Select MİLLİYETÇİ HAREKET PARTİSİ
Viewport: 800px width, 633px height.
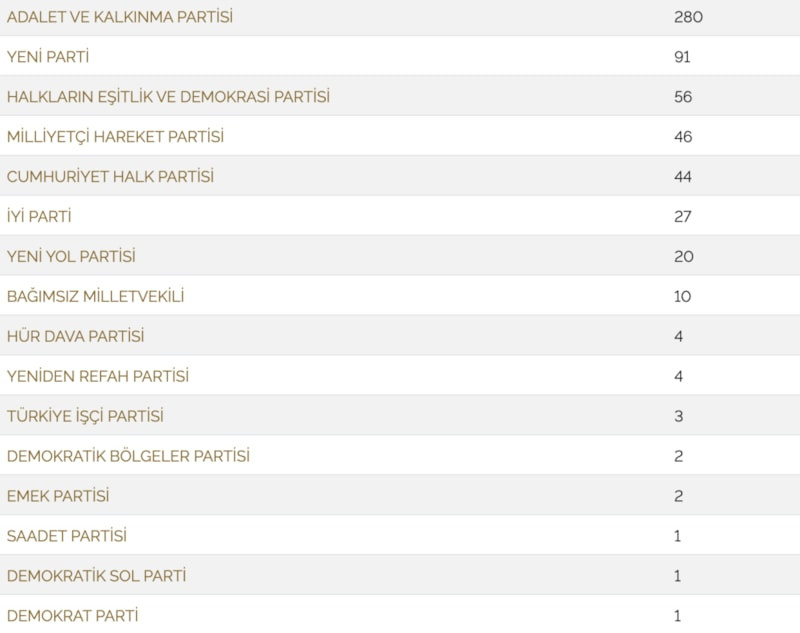pos(115,137)
